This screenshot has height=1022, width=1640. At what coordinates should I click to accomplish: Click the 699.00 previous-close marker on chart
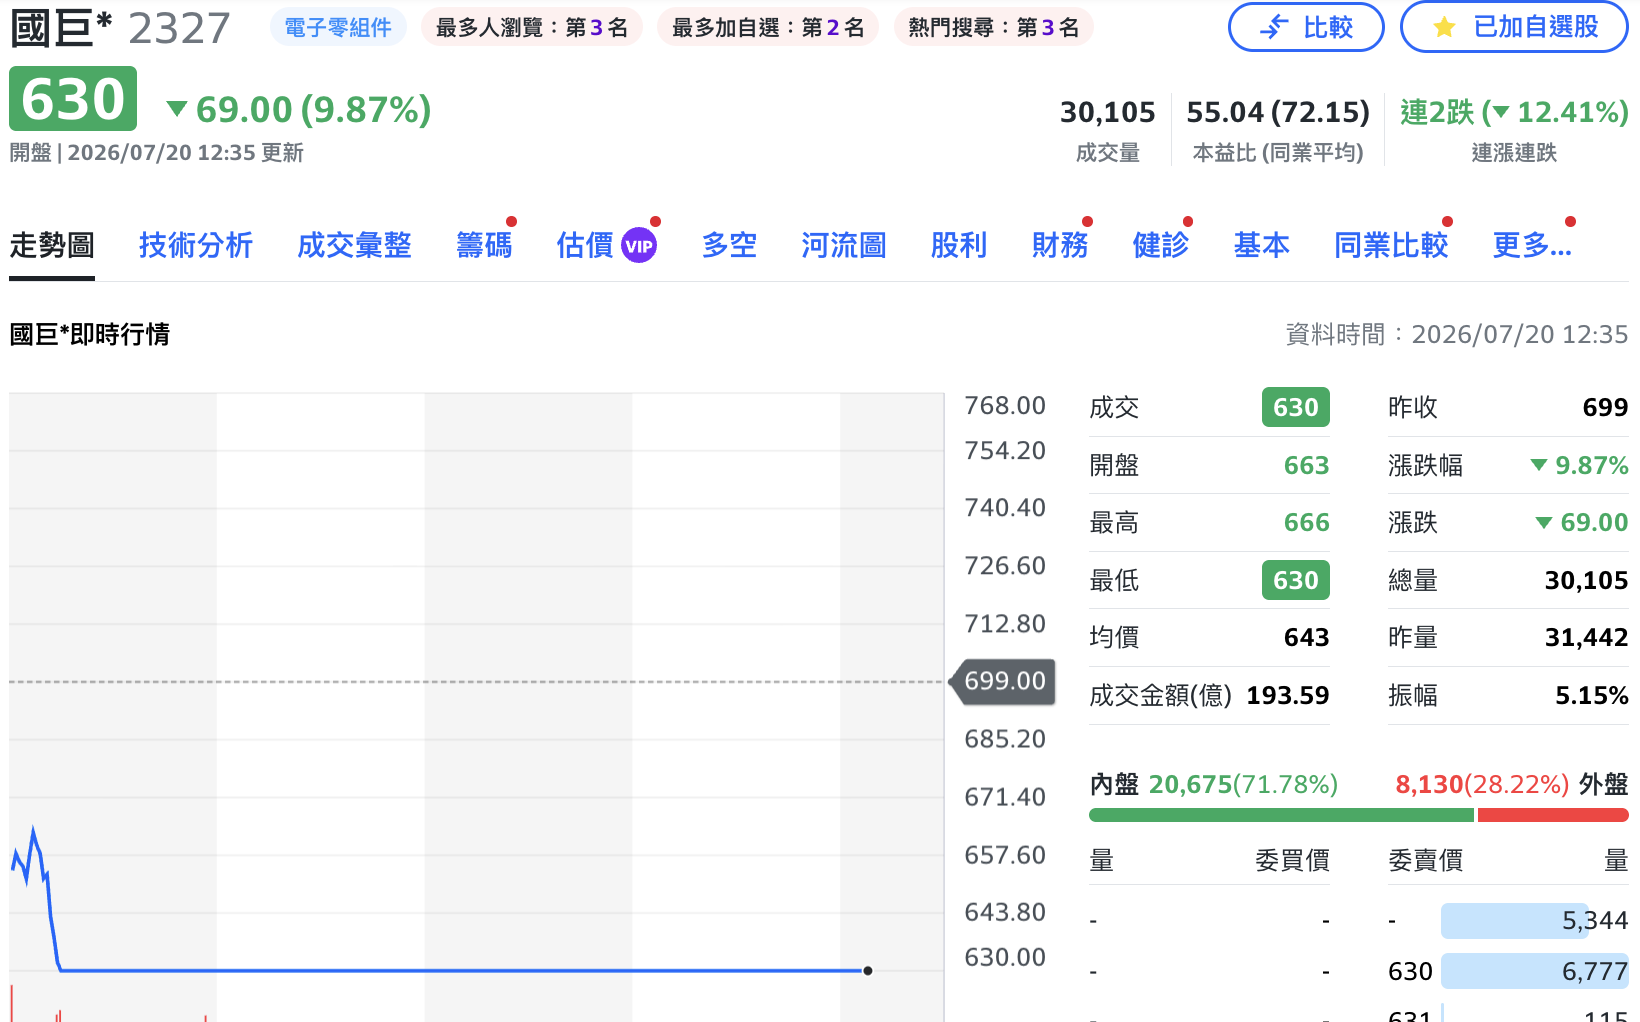[1003, 681]
